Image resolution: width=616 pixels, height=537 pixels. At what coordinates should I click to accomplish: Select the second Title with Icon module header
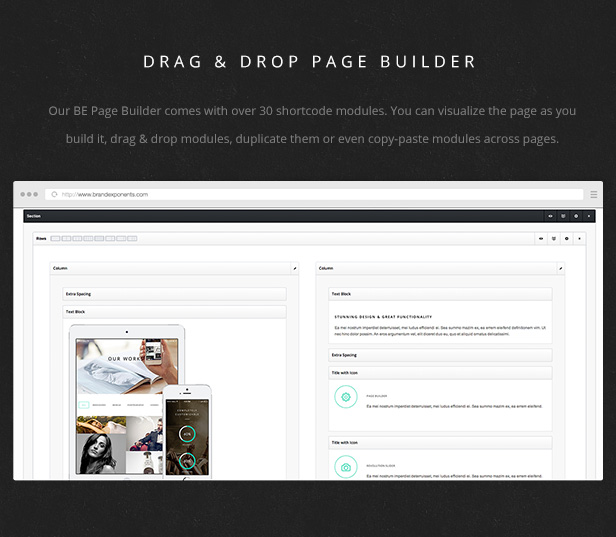[440, 442]
